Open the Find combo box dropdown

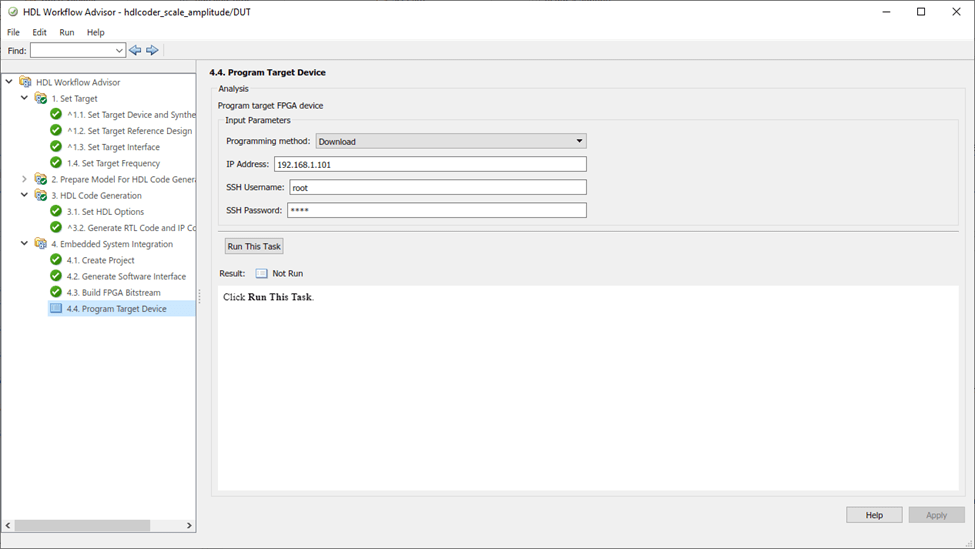click(120, 50)
